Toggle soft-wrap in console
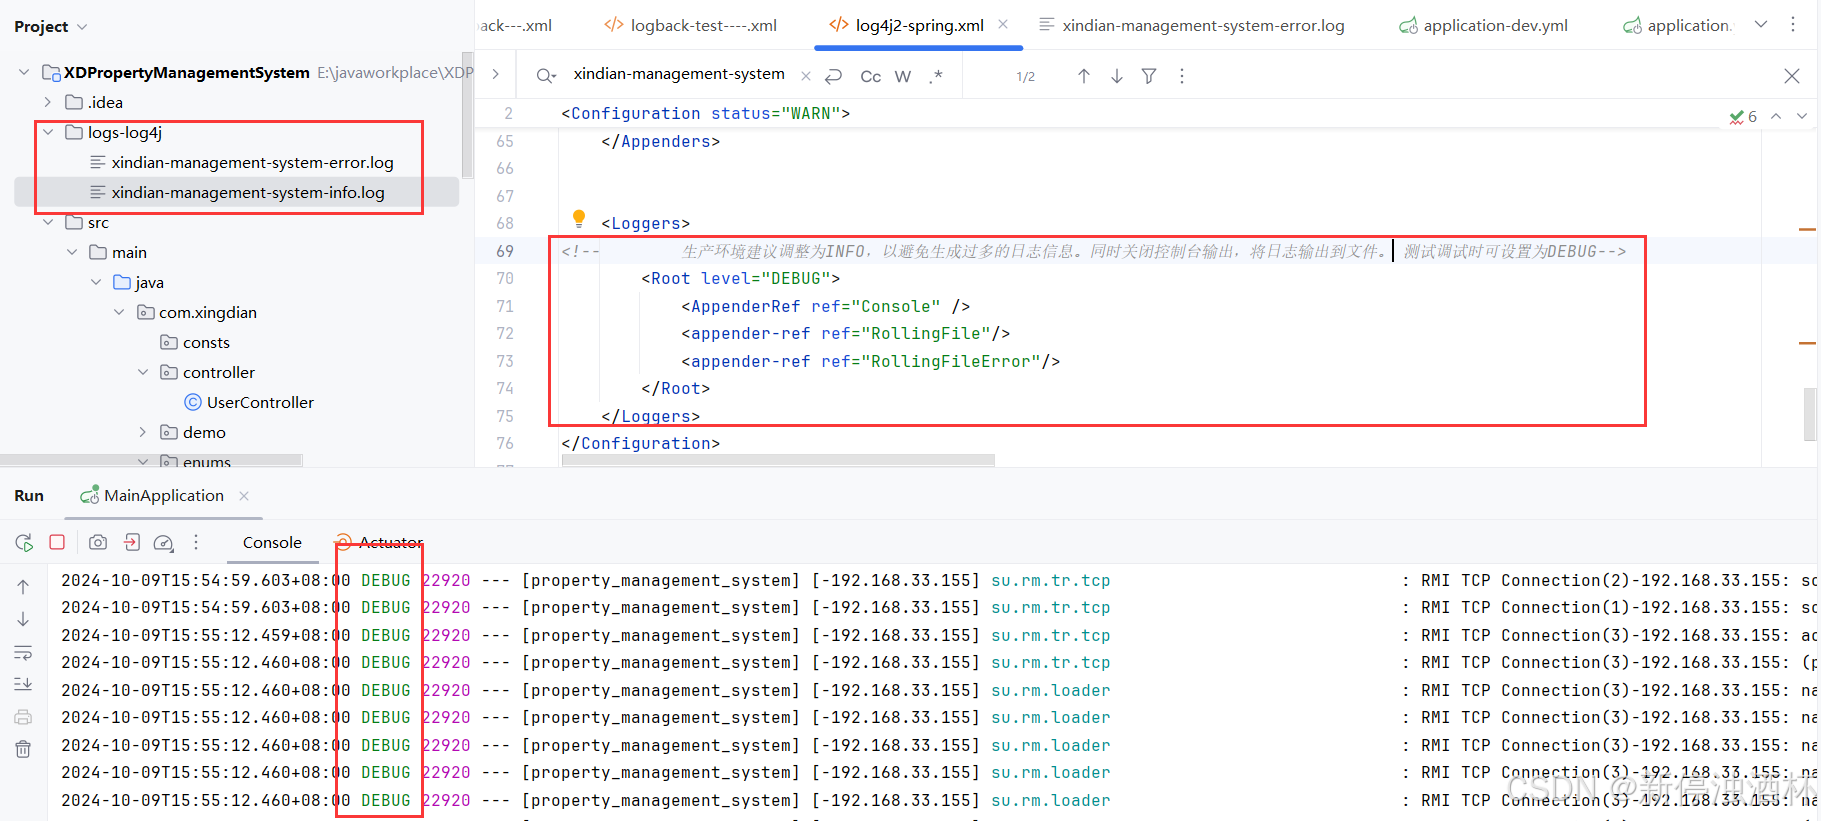 point(23,653)
